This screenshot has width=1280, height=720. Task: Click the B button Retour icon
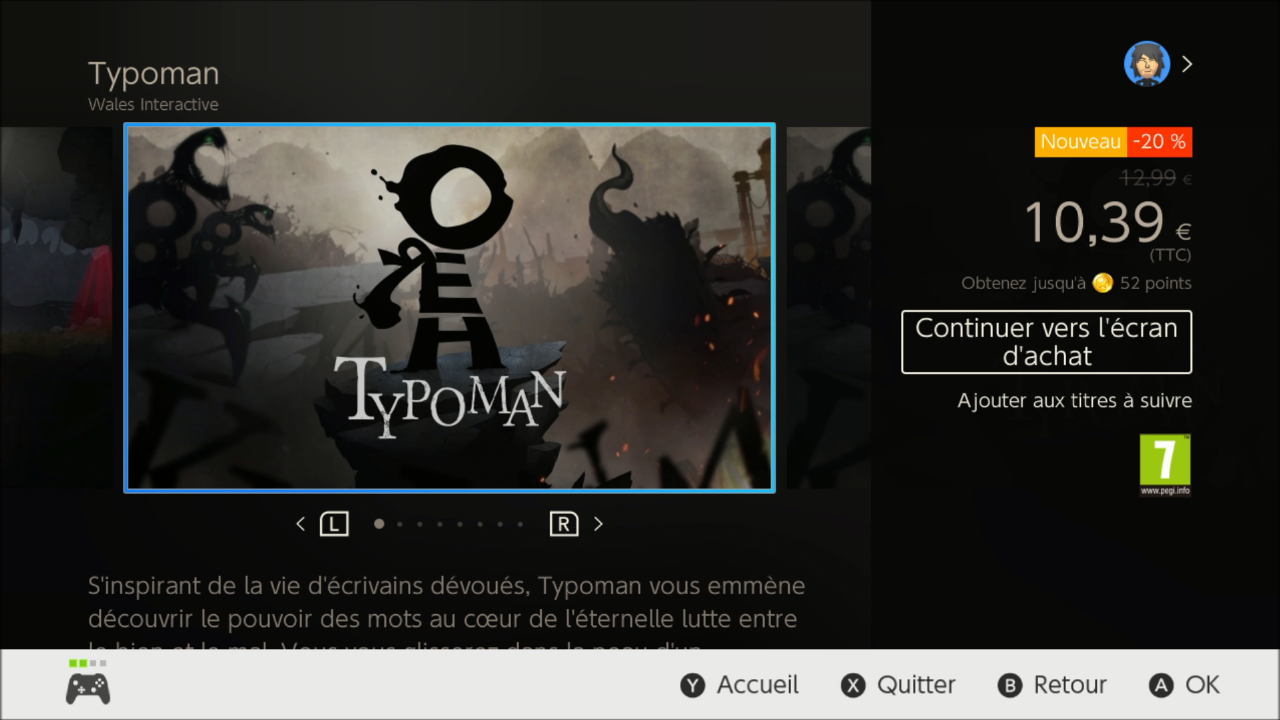[1010, 685]
